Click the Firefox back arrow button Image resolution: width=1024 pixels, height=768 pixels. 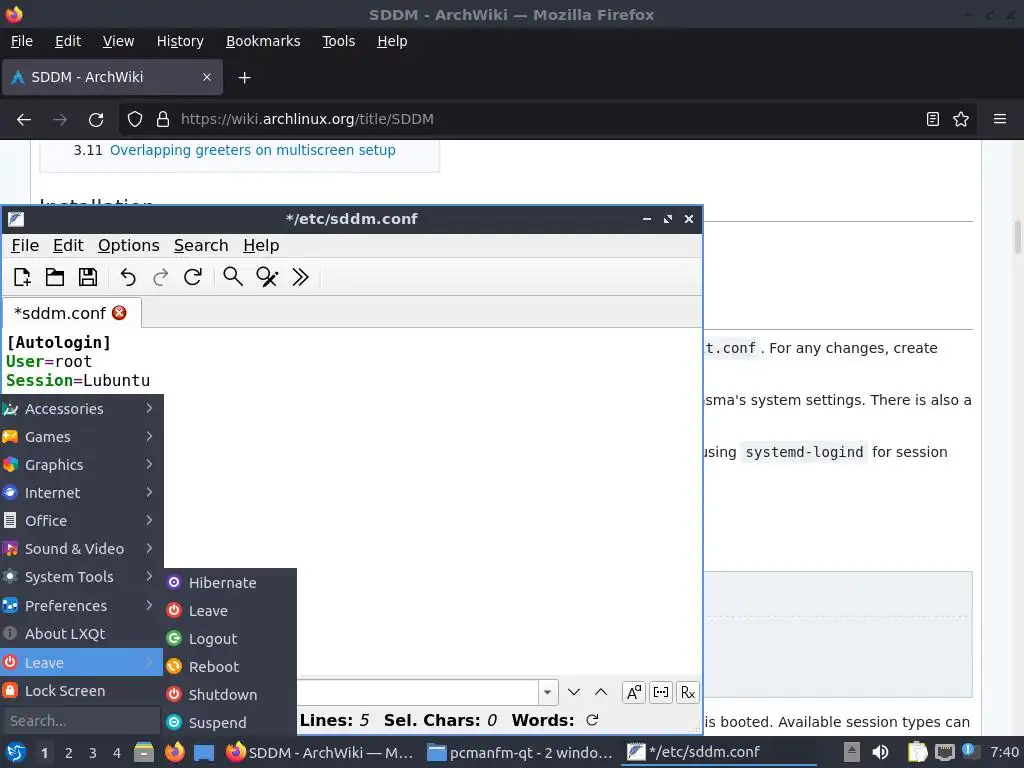click(x=24, y=120)
